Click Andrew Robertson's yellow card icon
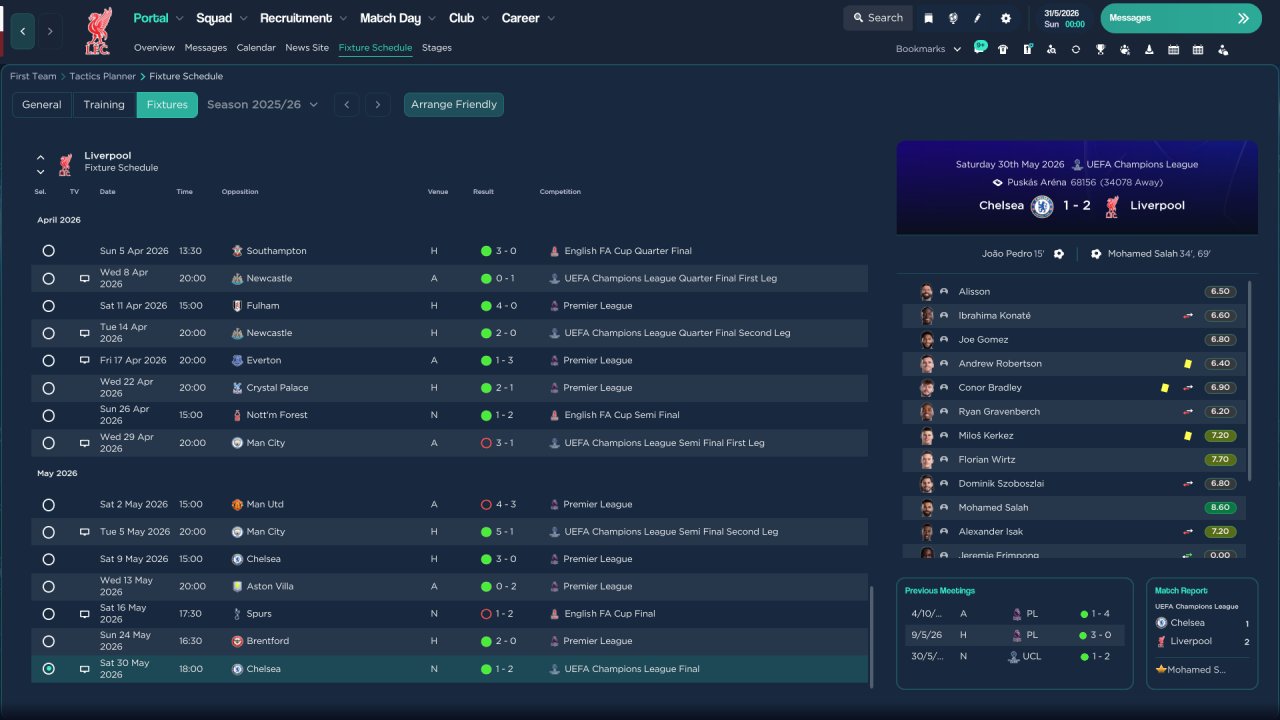The height and width of the screenshot is (720, 1280). click(1188, 364)
